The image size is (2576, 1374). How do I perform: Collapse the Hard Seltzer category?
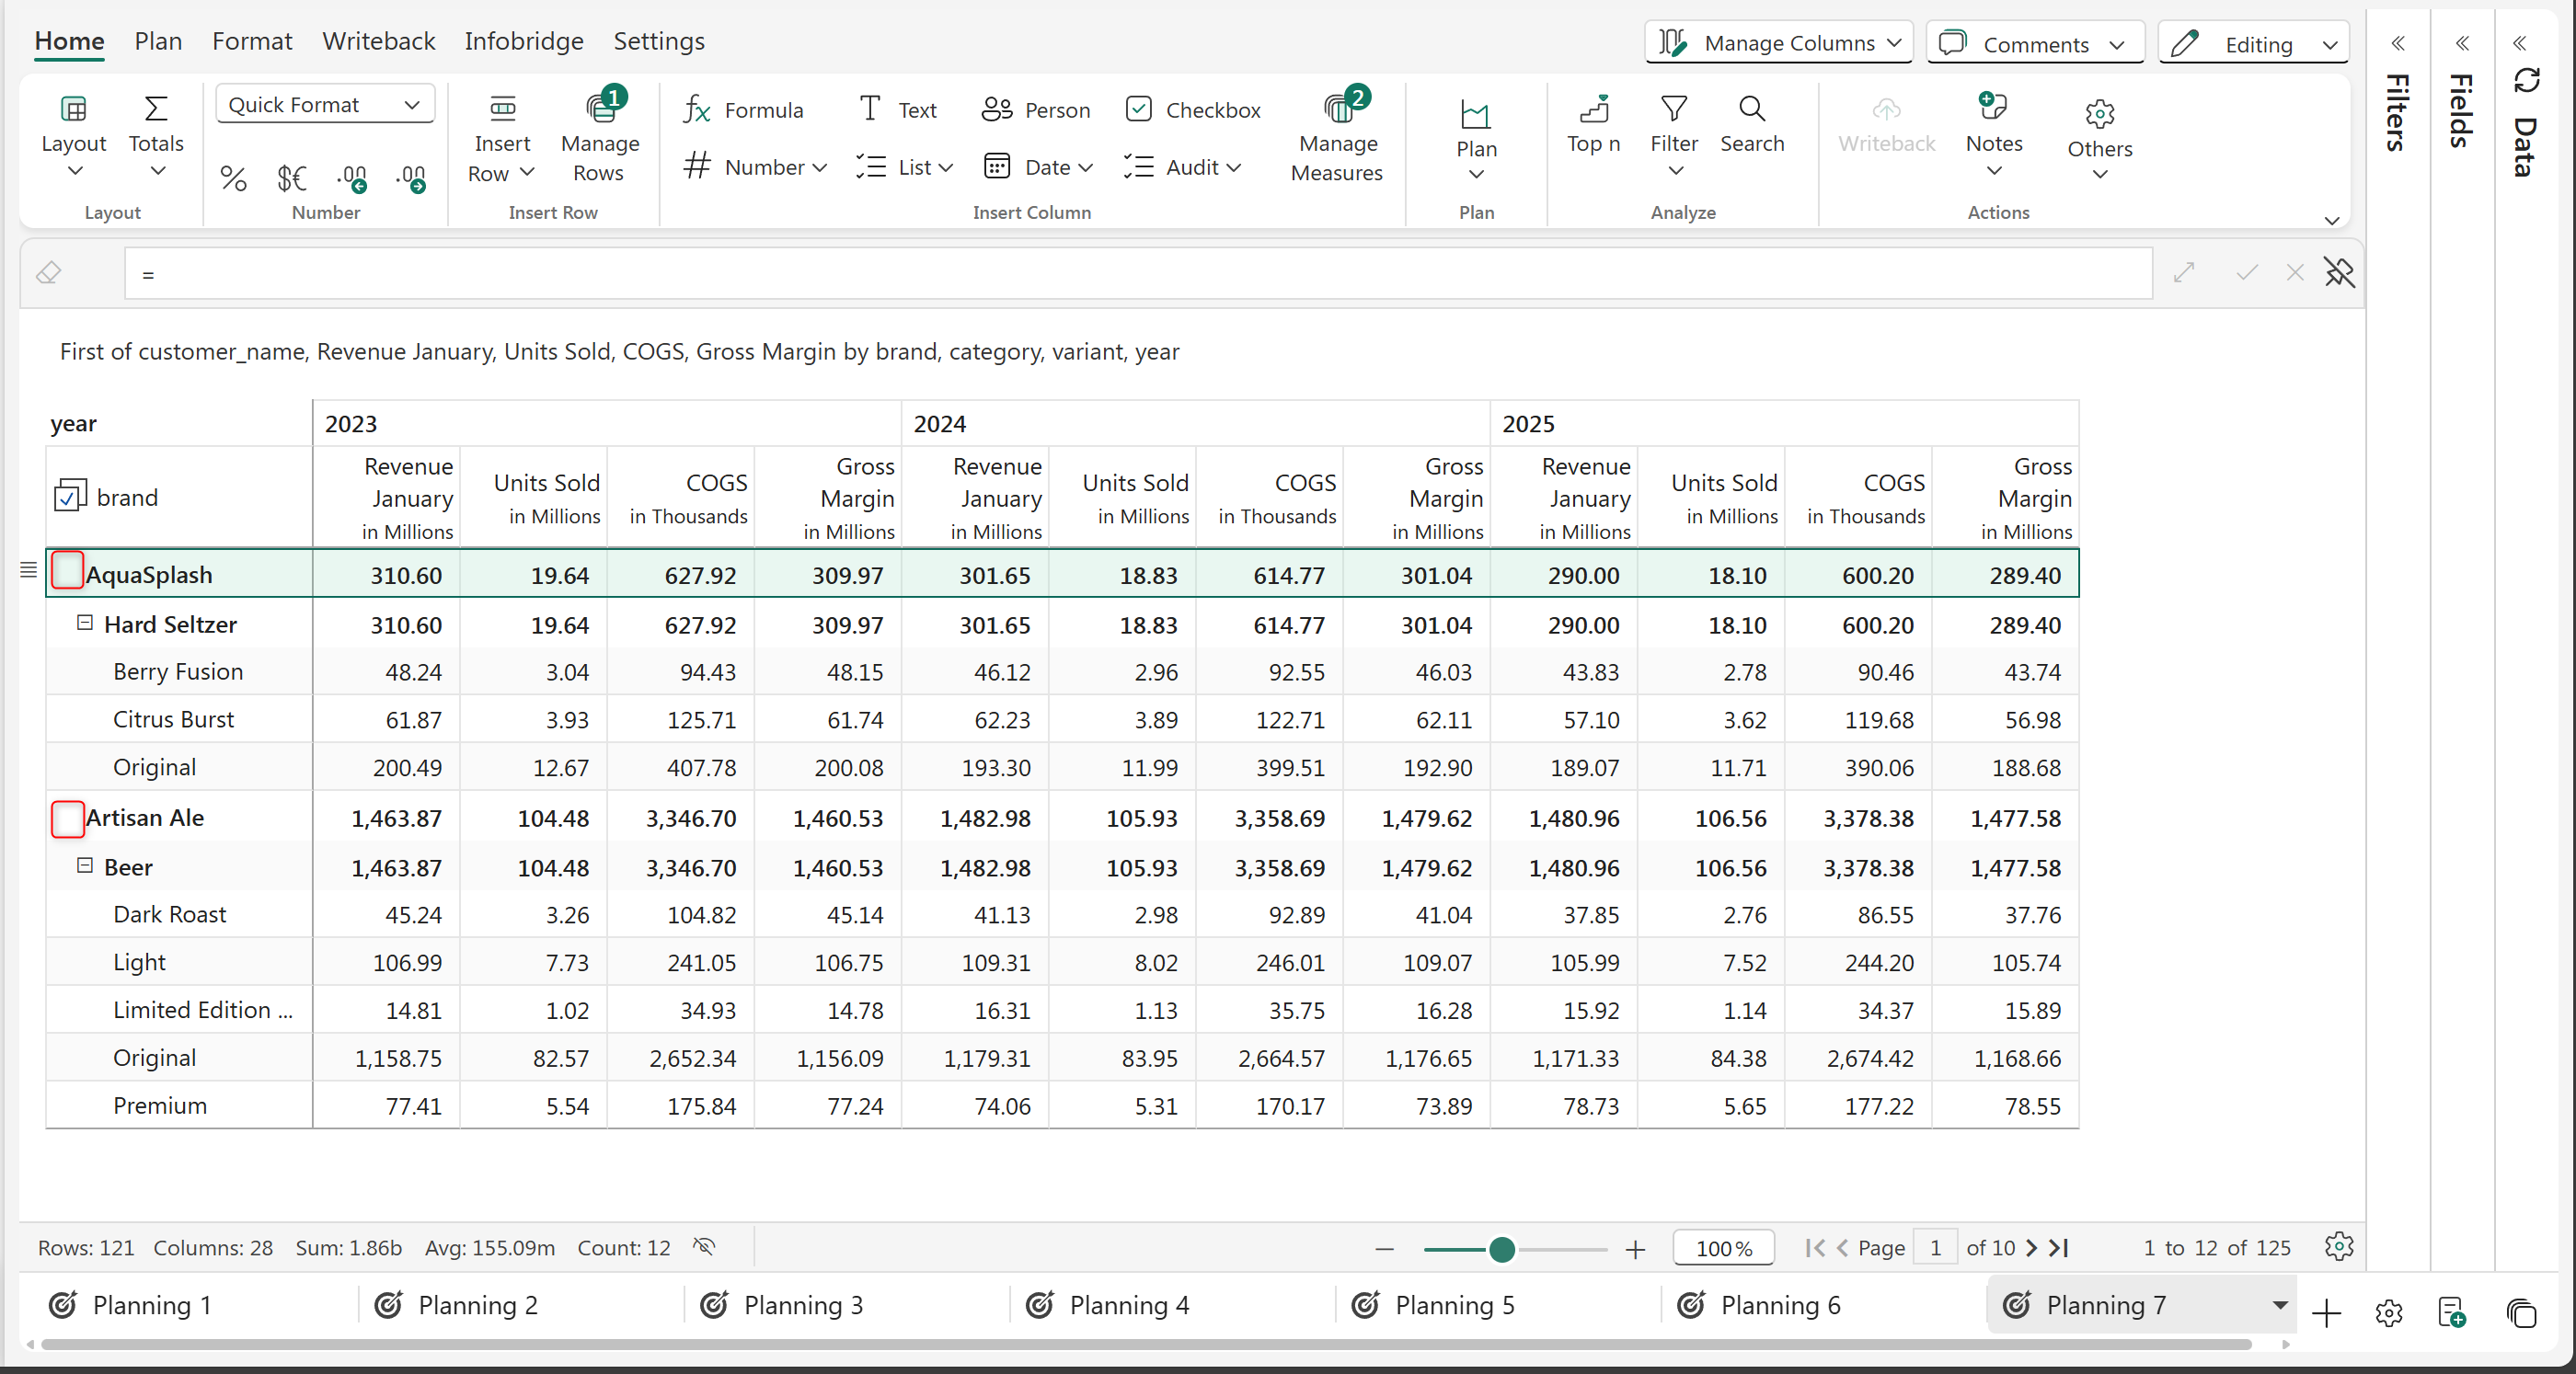85,623
